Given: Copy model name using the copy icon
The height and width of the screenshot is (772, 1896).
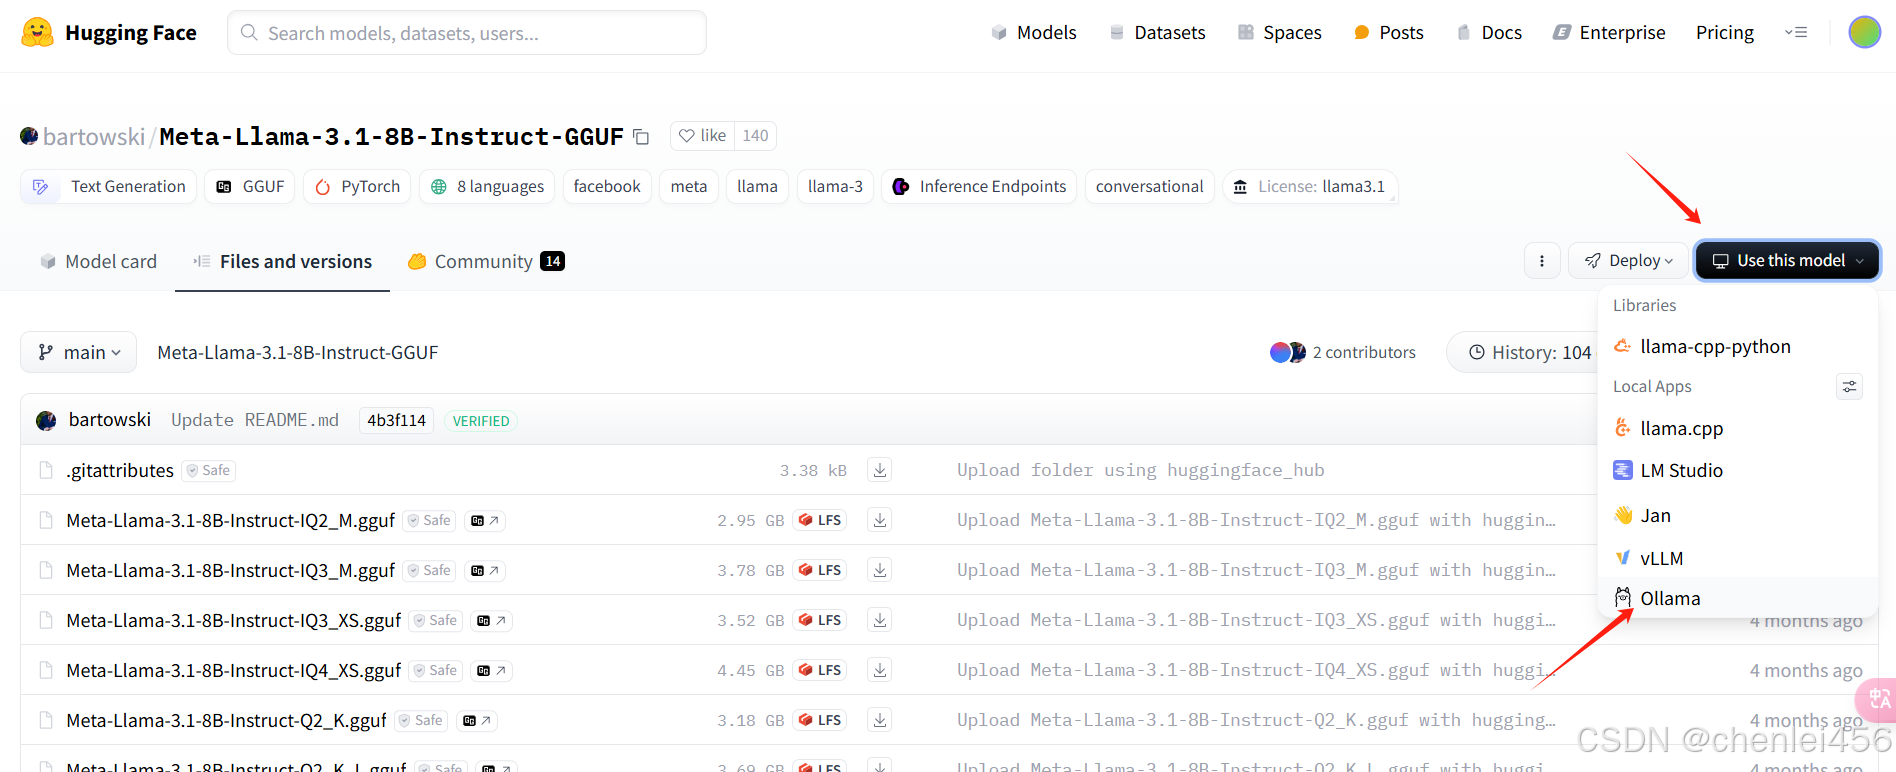Looking at the screenshot, I should point(641,137).
